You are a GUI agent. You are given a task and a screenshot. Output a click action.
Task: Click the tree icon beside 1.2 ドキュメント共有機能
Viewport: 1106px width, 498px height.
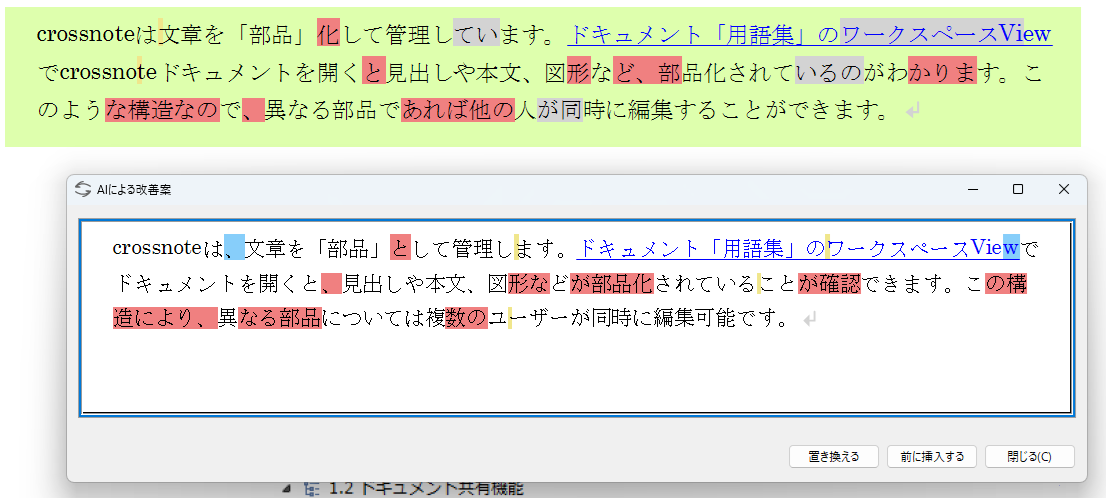point(310,488)
